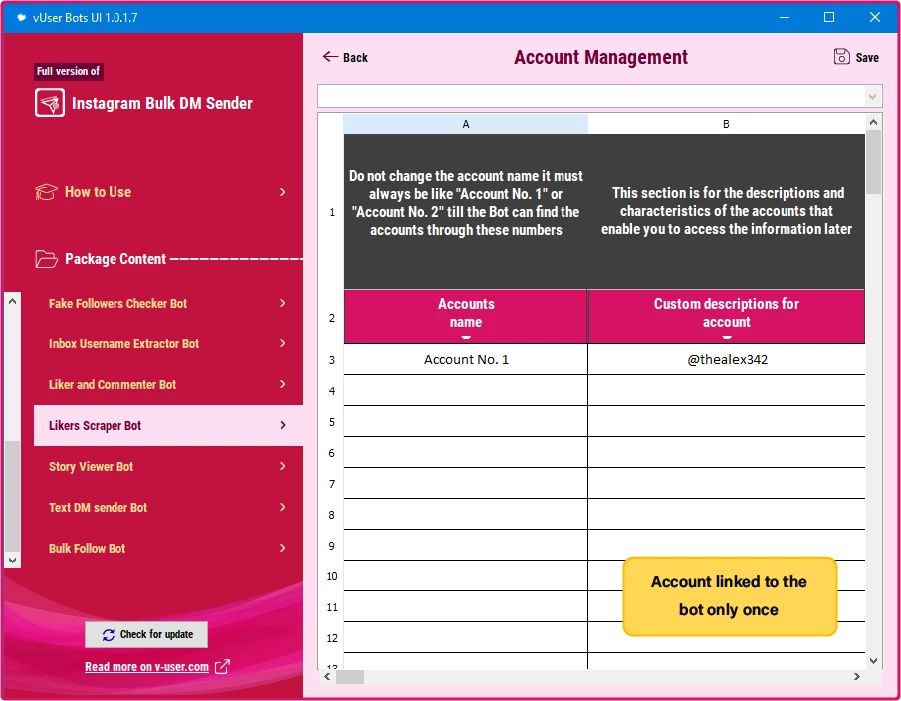Click Custom descriptions for account header cell
The image size is (901, 701).
click(726, 317)
